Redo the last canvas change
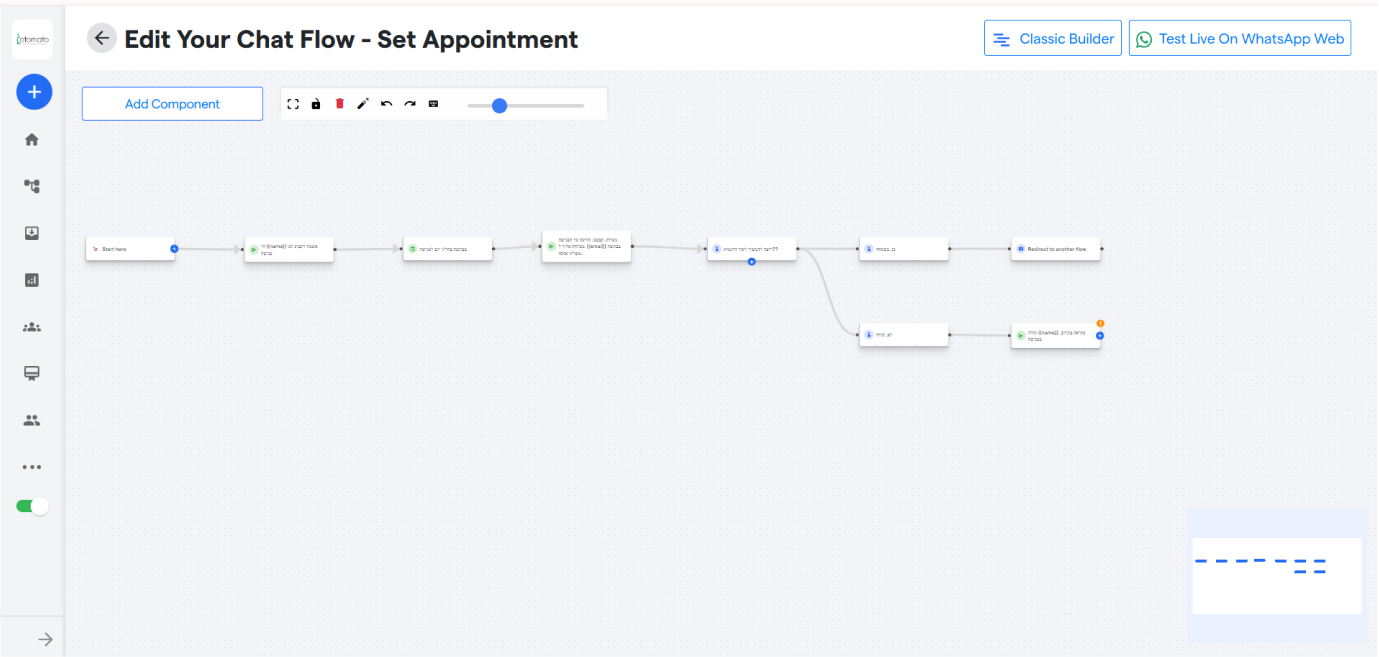This screenshot has width=1379, height=657. coord(410,104)
